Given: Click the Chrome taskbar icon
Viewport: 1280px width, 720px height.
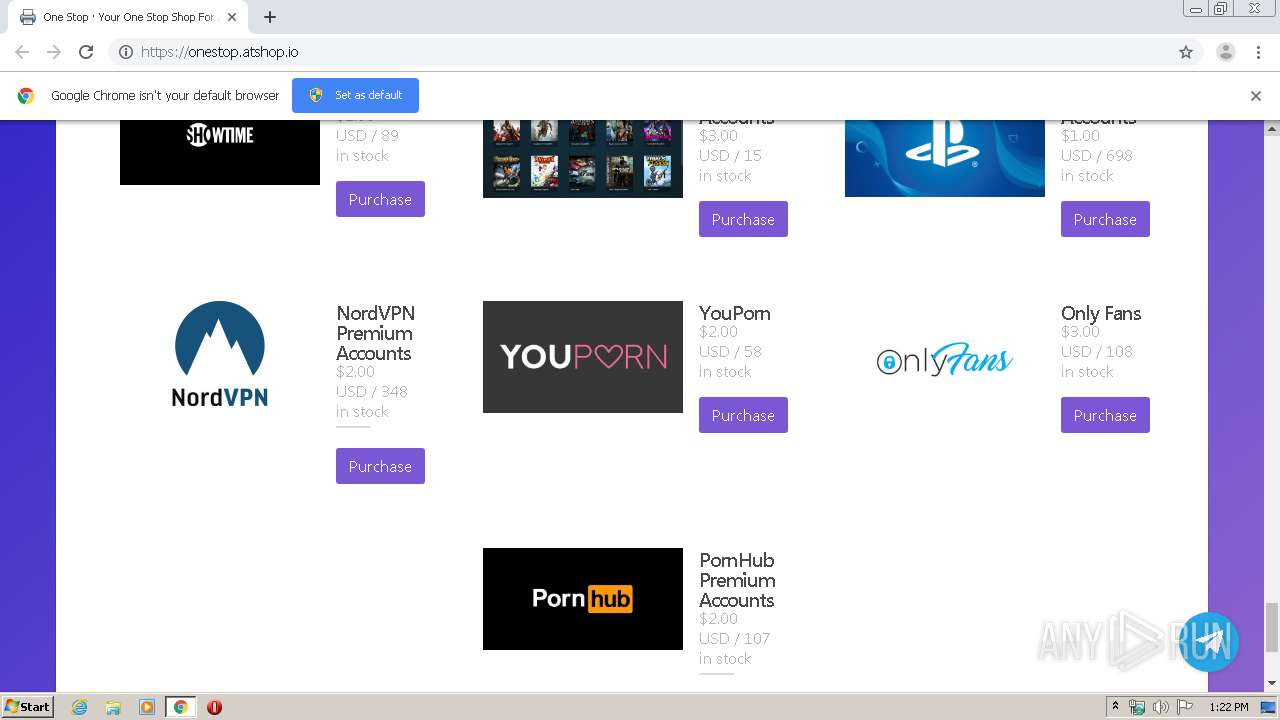Looking at the screenshot, I should (180, 707).
